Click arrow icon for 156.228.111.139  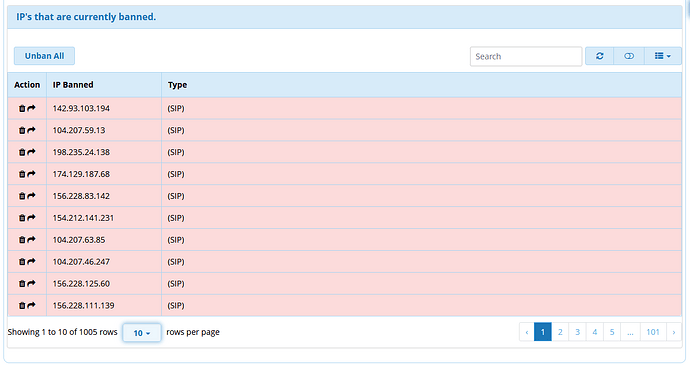pyautogui.click(x=31, y=306)
